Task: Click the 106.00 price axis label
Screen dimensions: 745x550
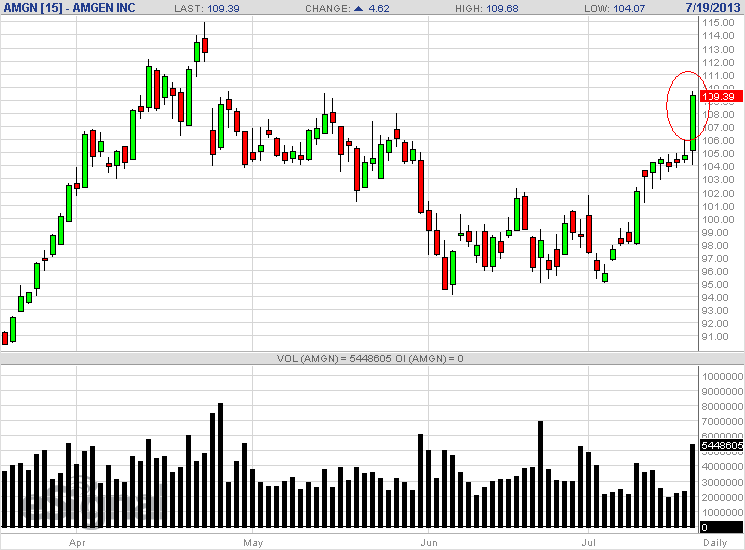Action: tap(718, 141)
